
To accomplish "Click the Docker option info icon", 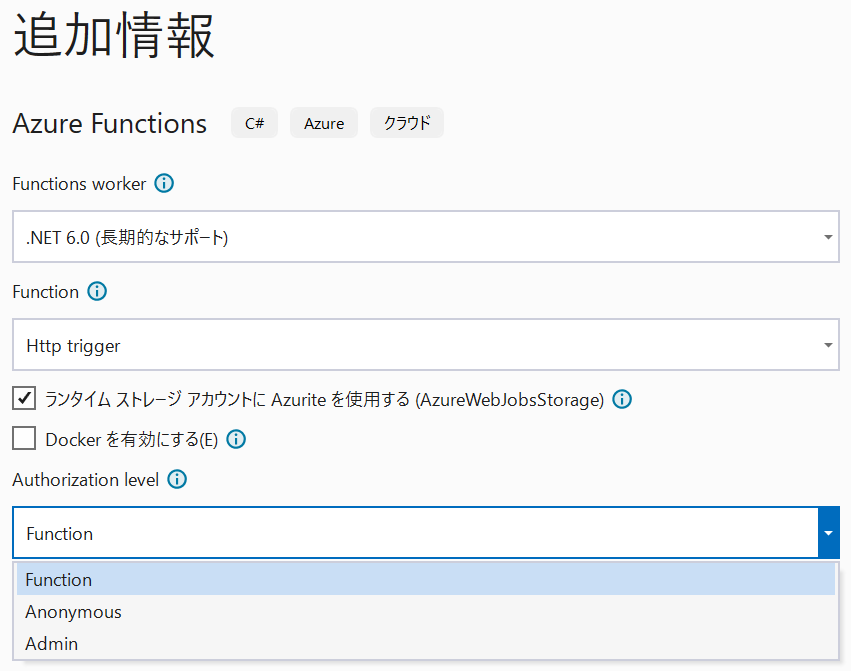I will pos(235,438).
